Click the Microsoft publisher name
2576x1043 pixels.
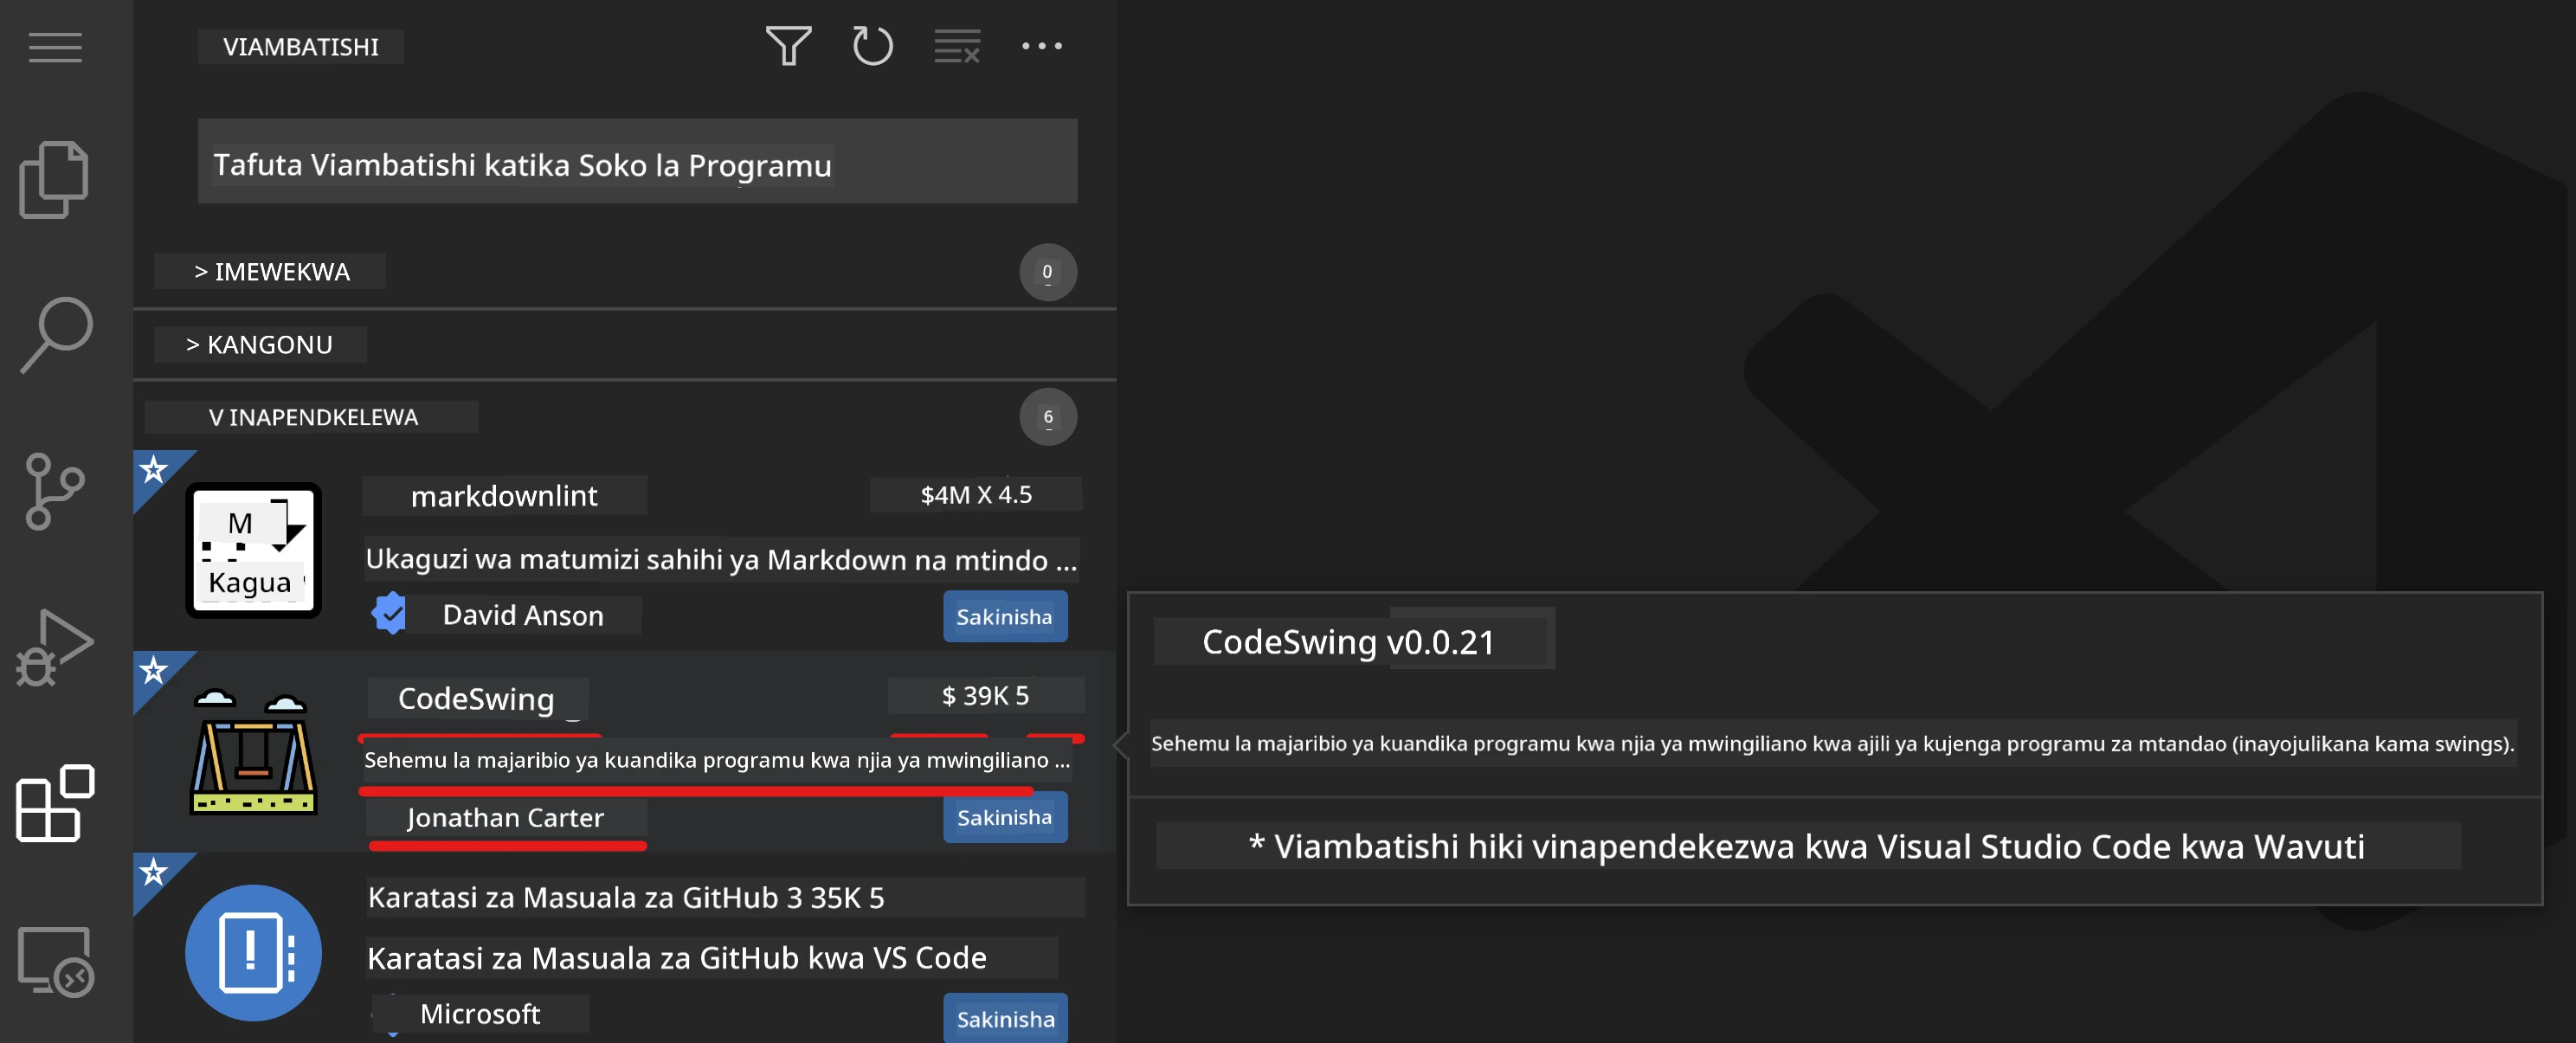(x=480, y=1014)
